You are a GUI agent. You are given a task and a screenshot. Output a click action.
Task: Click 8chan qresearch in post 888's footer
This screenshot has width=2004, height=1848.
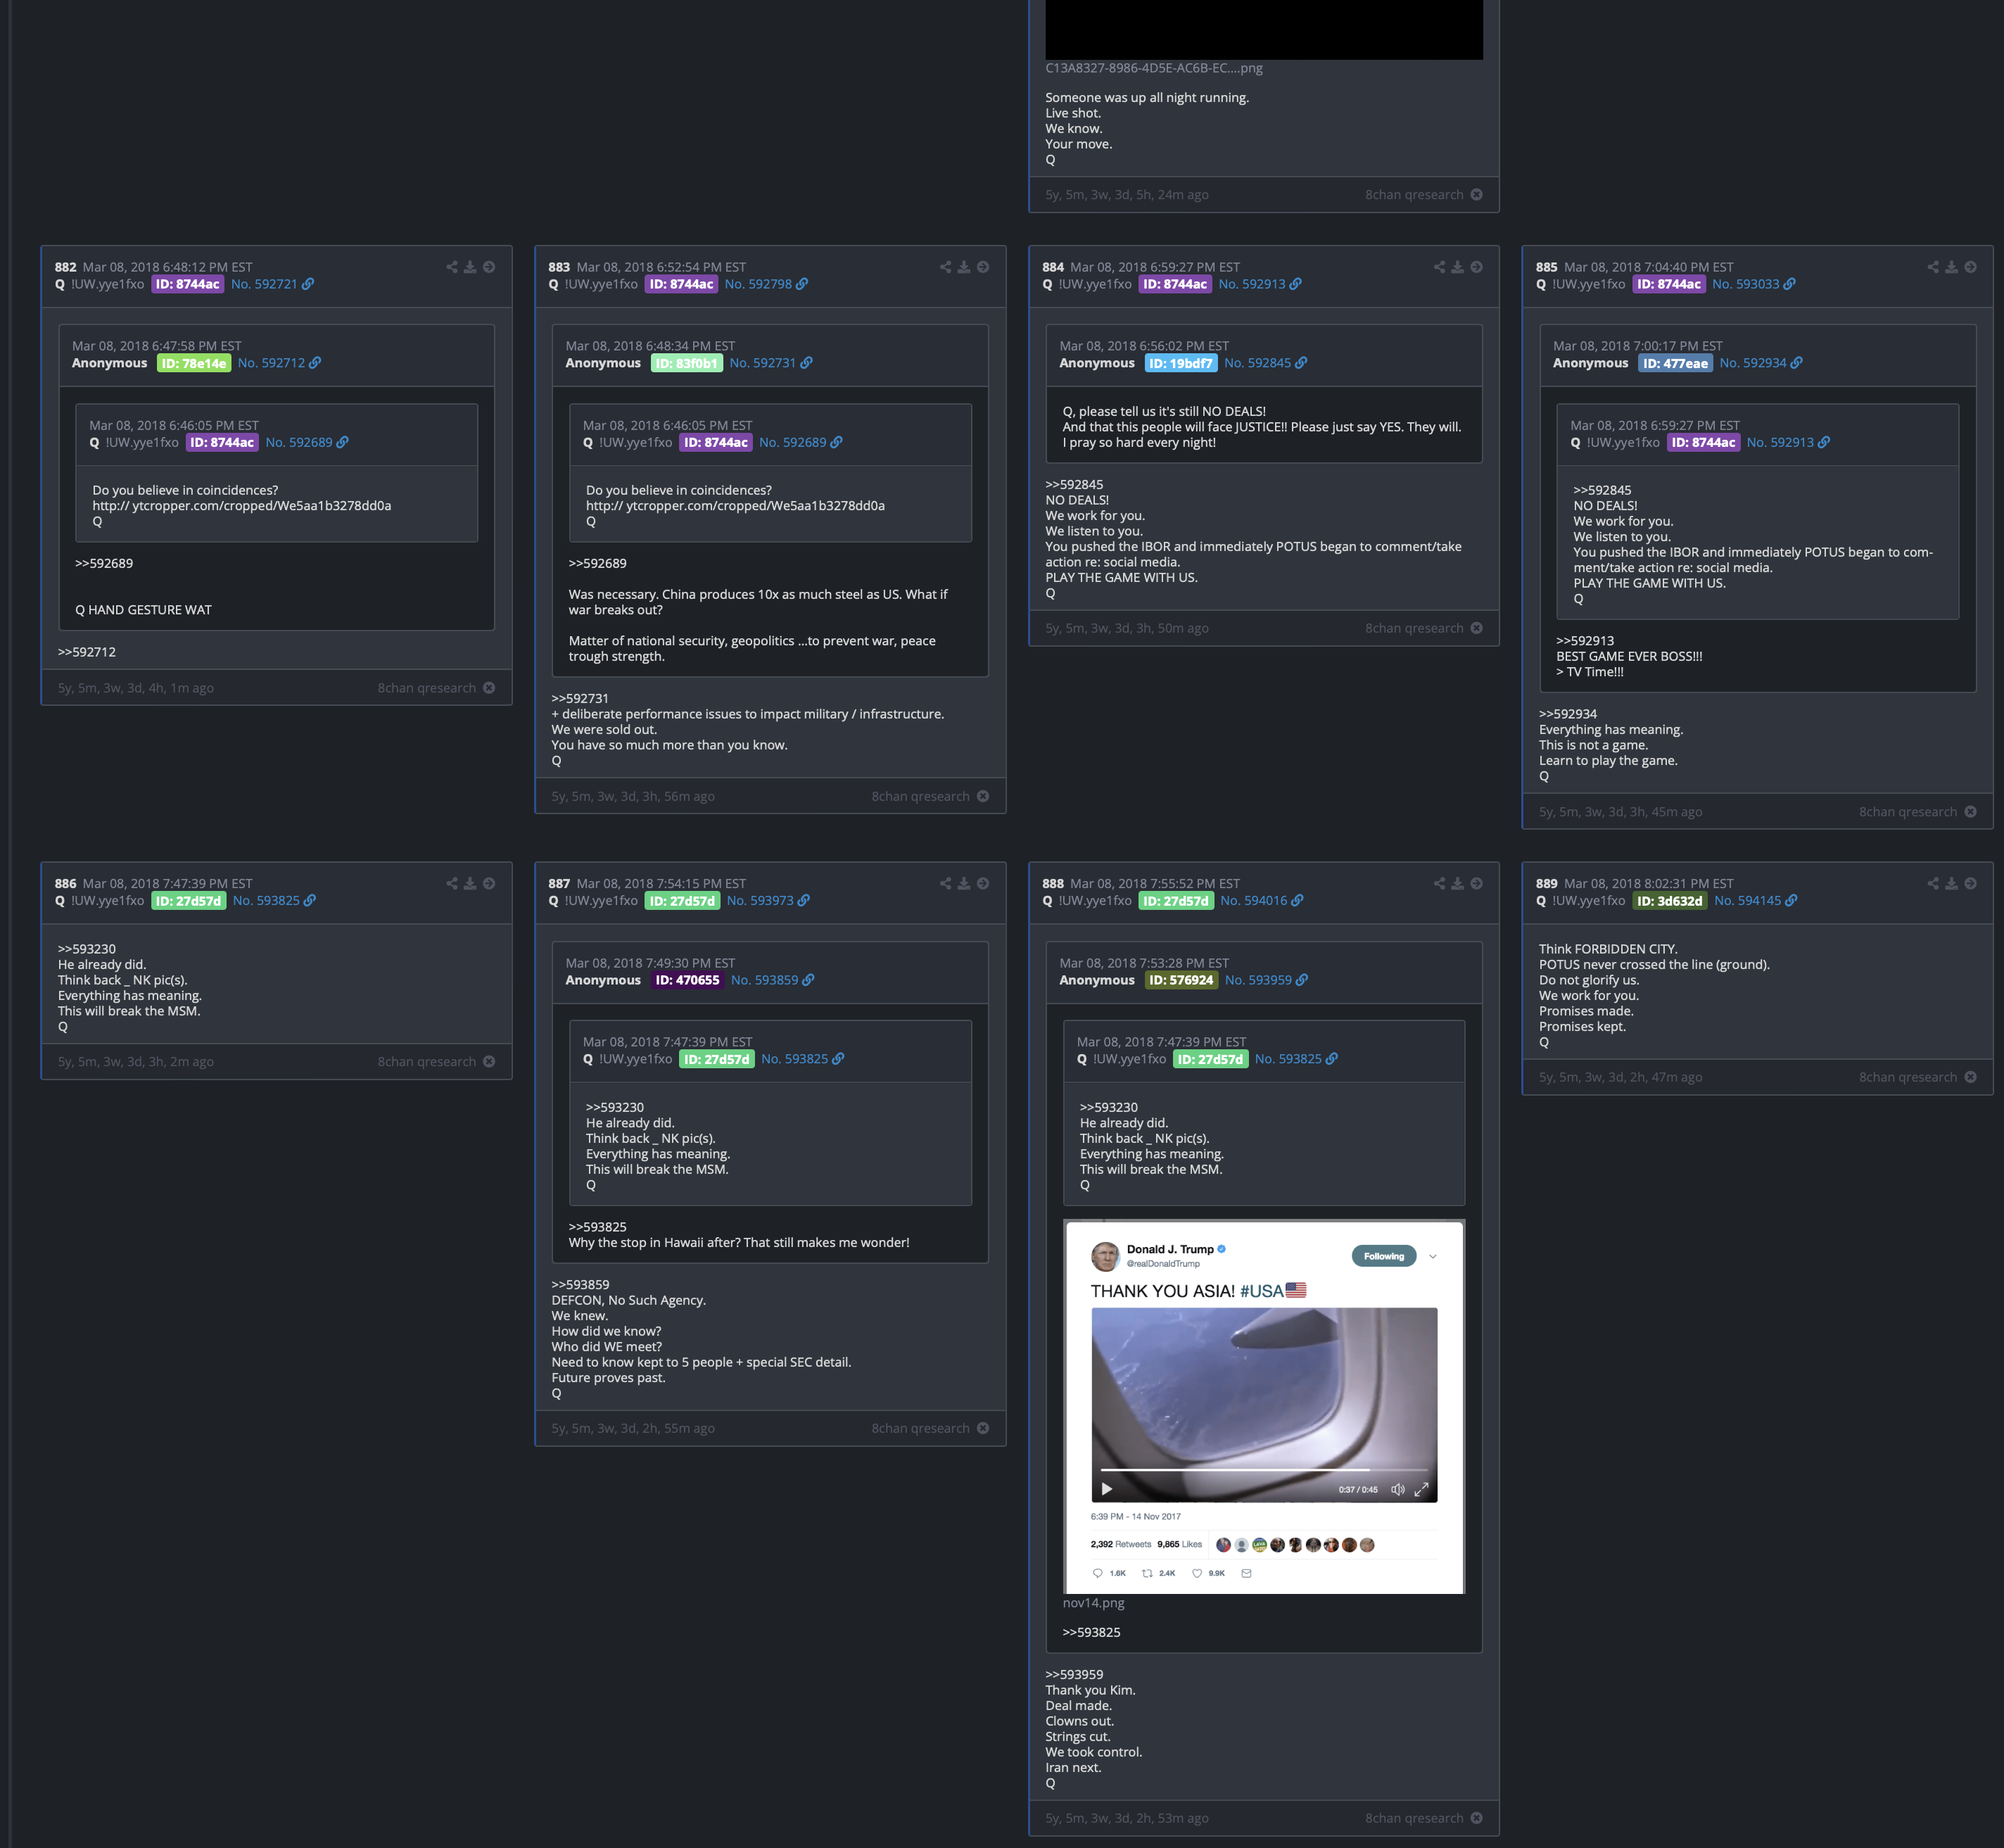coord(1414,1818)
